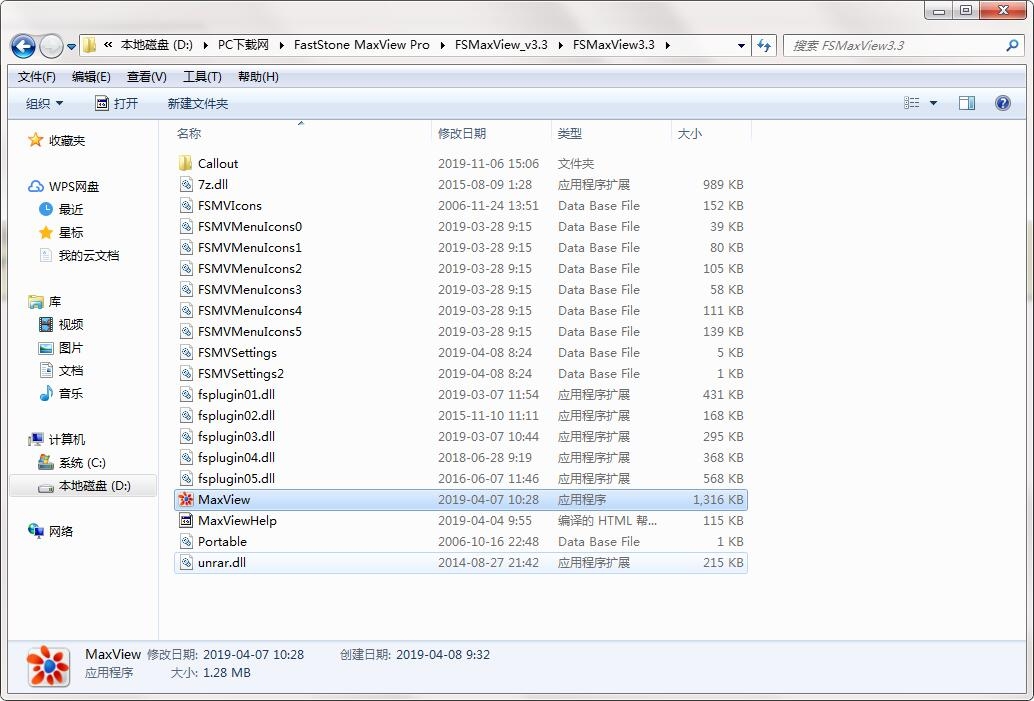Click the FSMVMenuIcons4 file icon
The height and width of the screenshot is (701, 1034).
[x=186, y=311]
